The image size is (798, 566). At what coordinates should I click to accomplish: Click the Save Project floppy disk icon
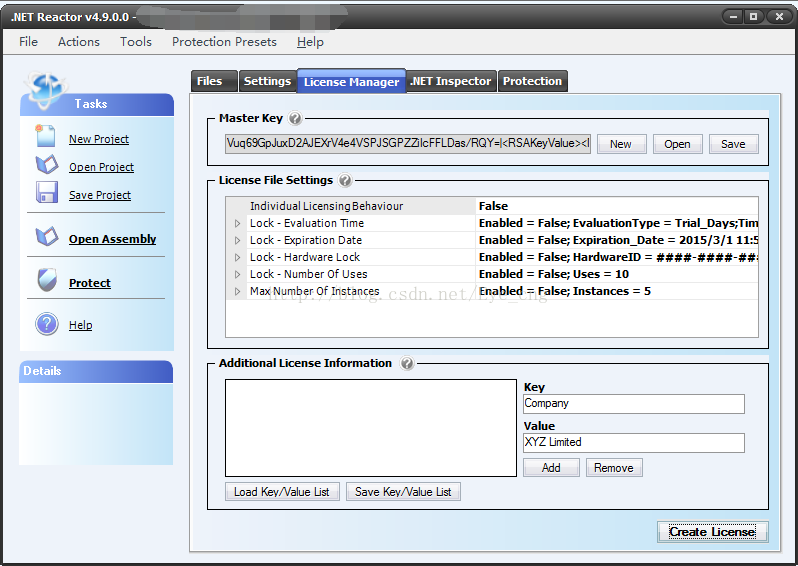pyautogui.click(x=47, y=193)
